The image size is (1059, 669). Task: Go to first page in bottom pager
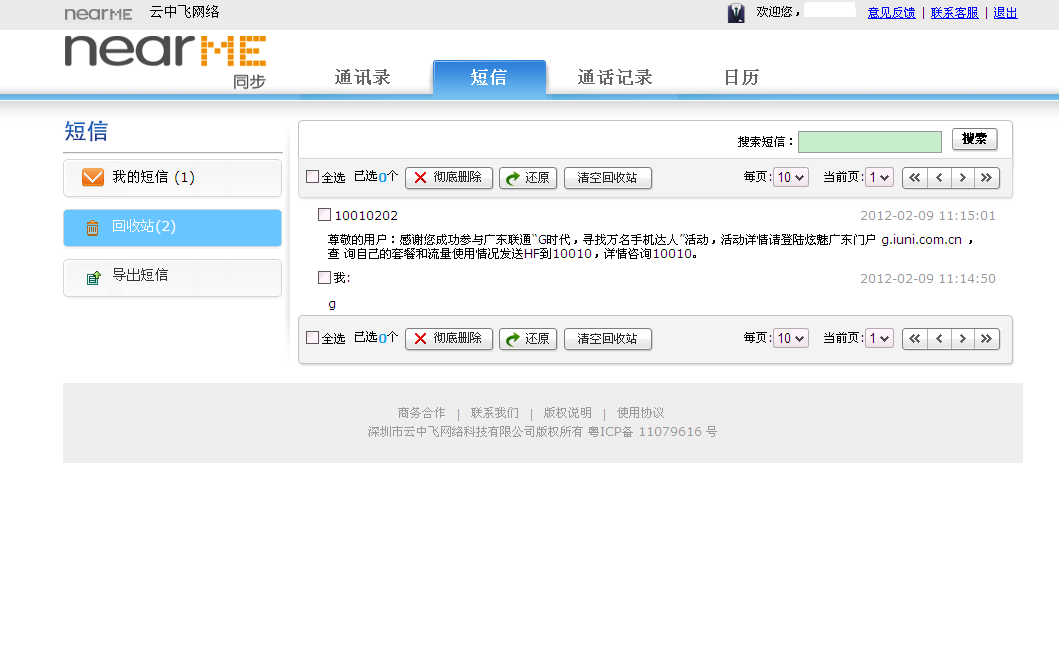tap(914, 338)
